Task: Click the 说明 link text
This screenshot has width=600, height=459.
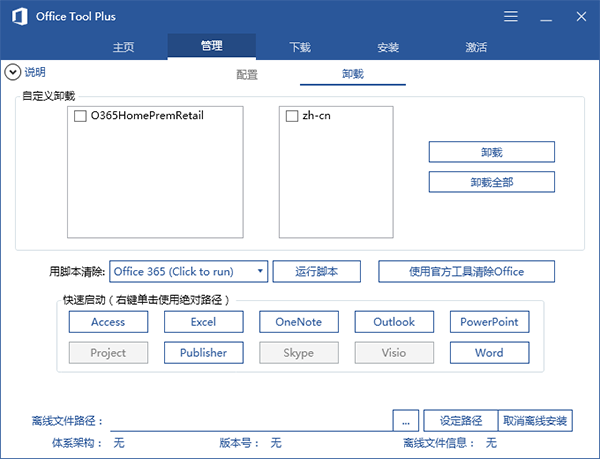Action: pos(35,72)
